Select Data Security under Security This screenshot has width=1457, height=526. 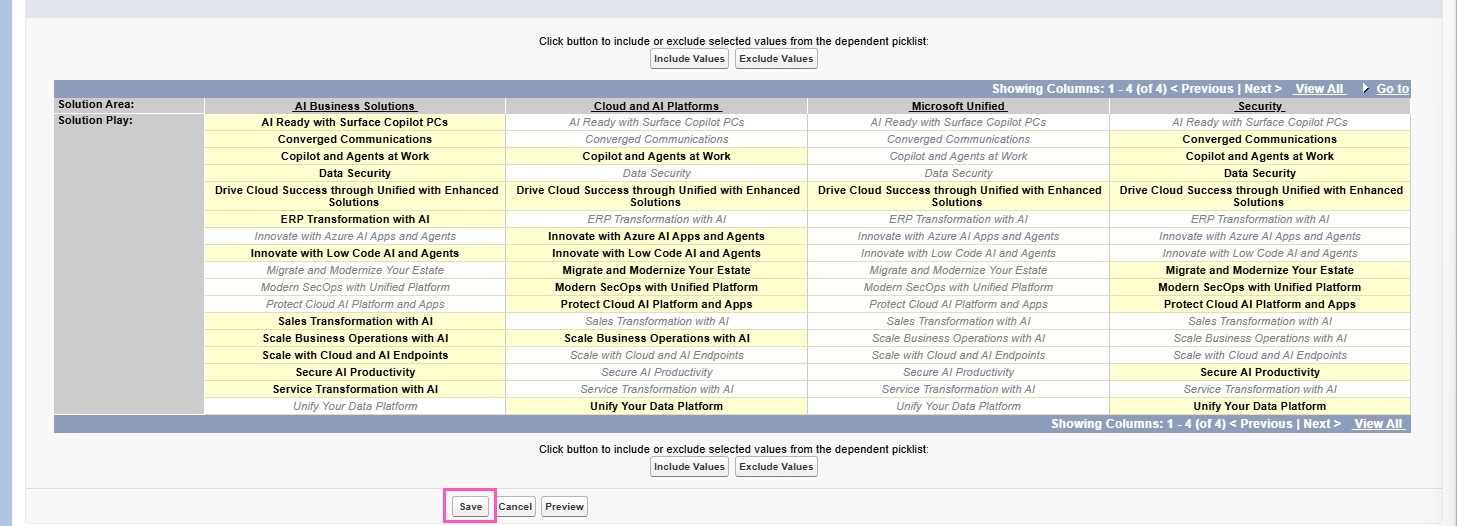[1260, 173]
